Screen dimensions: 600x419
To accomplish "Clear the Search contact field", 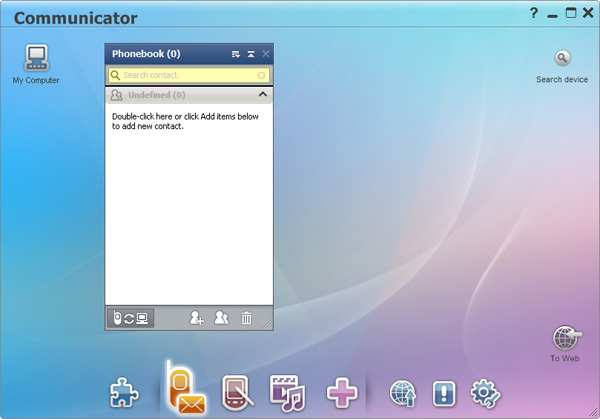I will [x=261, y=75].
